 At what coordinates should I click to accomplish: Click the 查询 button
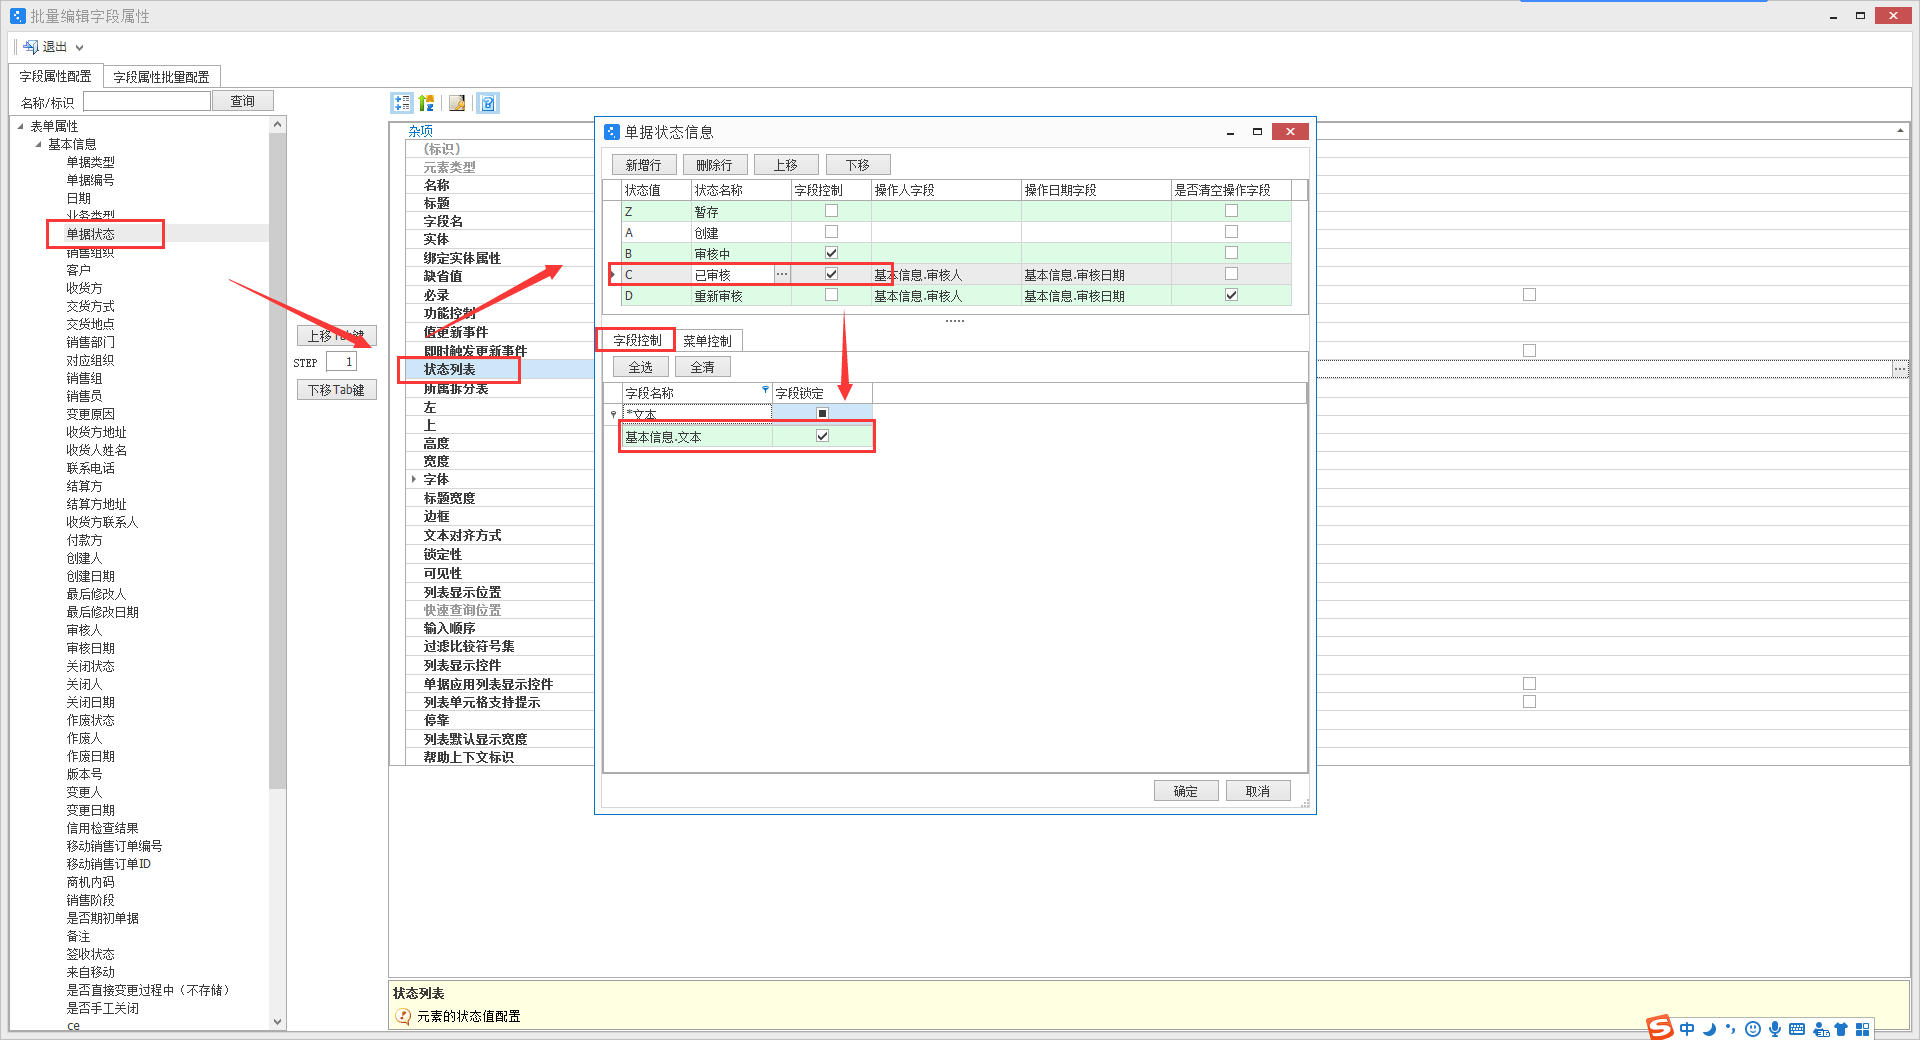[x=242, y=100]
